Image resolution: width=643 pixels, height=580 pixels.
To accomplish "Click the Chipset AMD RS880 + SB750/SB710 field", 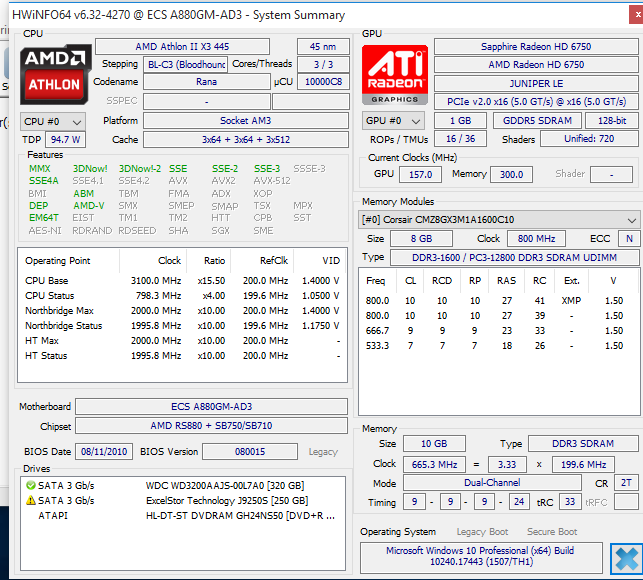I will point(212,426).
